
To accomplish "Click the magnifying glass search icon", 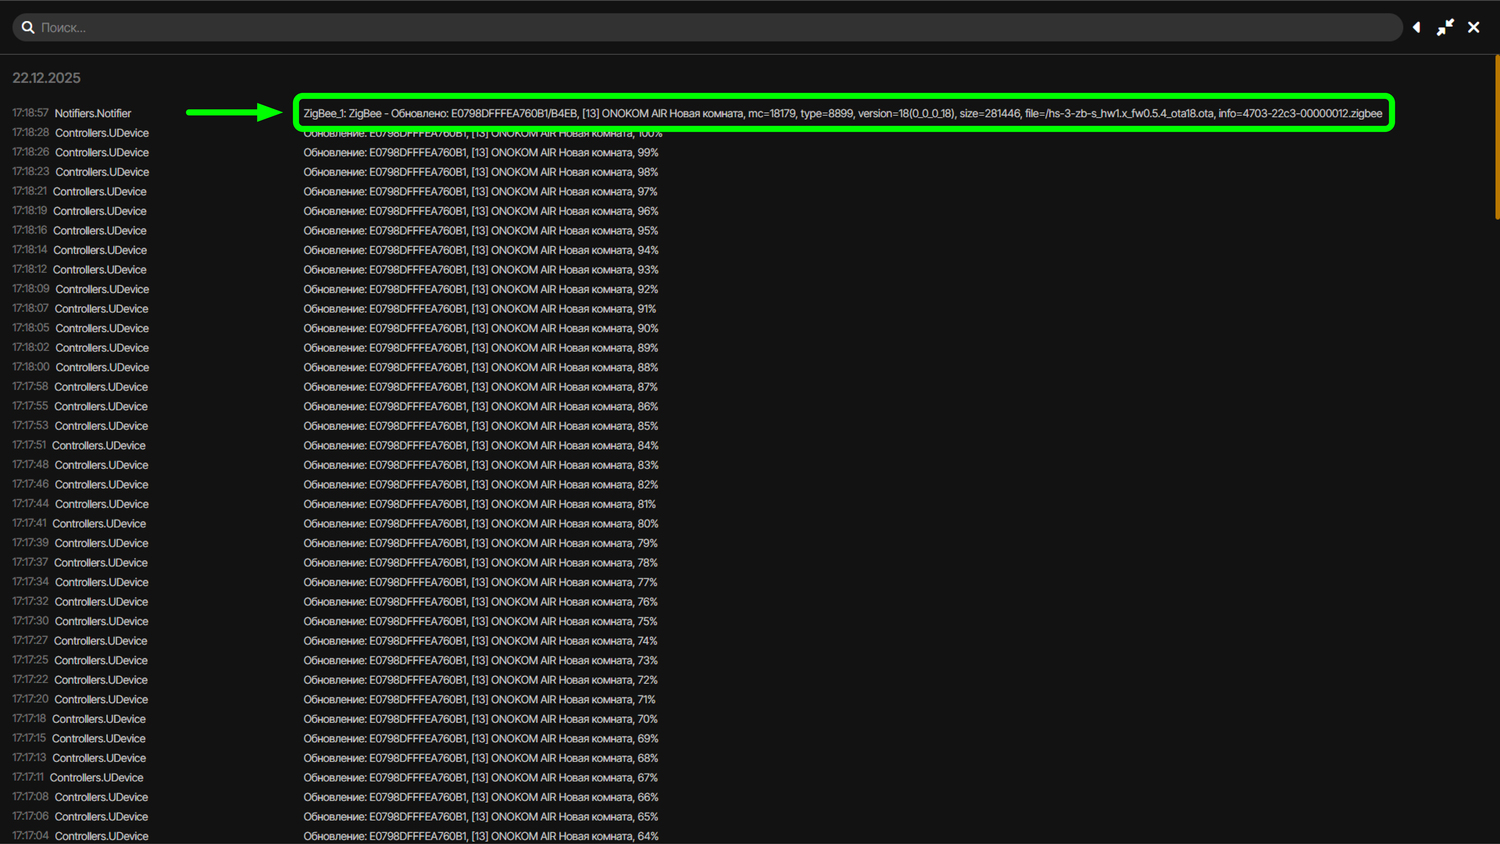I will (x=28, y=28).
